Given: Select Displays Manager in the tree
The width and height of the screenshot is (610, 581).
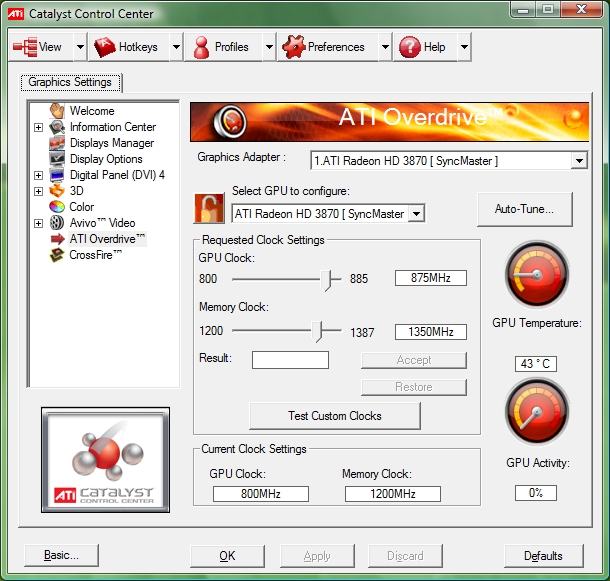Looking at the screenshot, I should [112, 143].
